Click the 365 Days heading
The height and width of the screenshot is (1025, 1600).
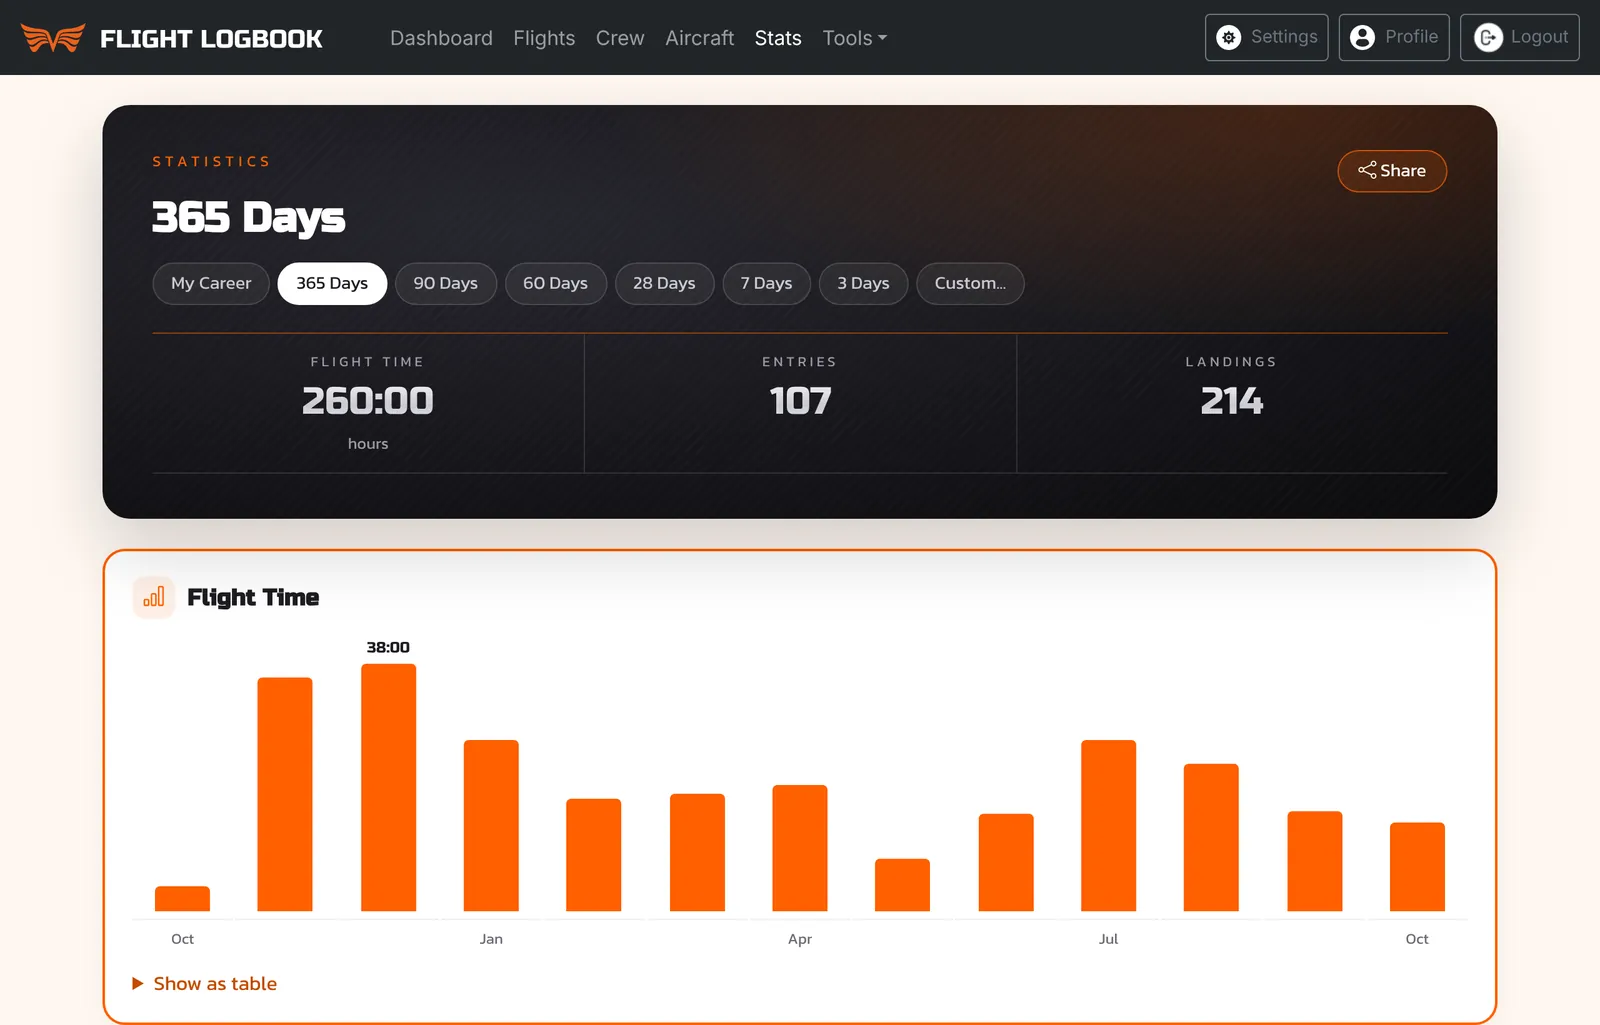(248, 217)
